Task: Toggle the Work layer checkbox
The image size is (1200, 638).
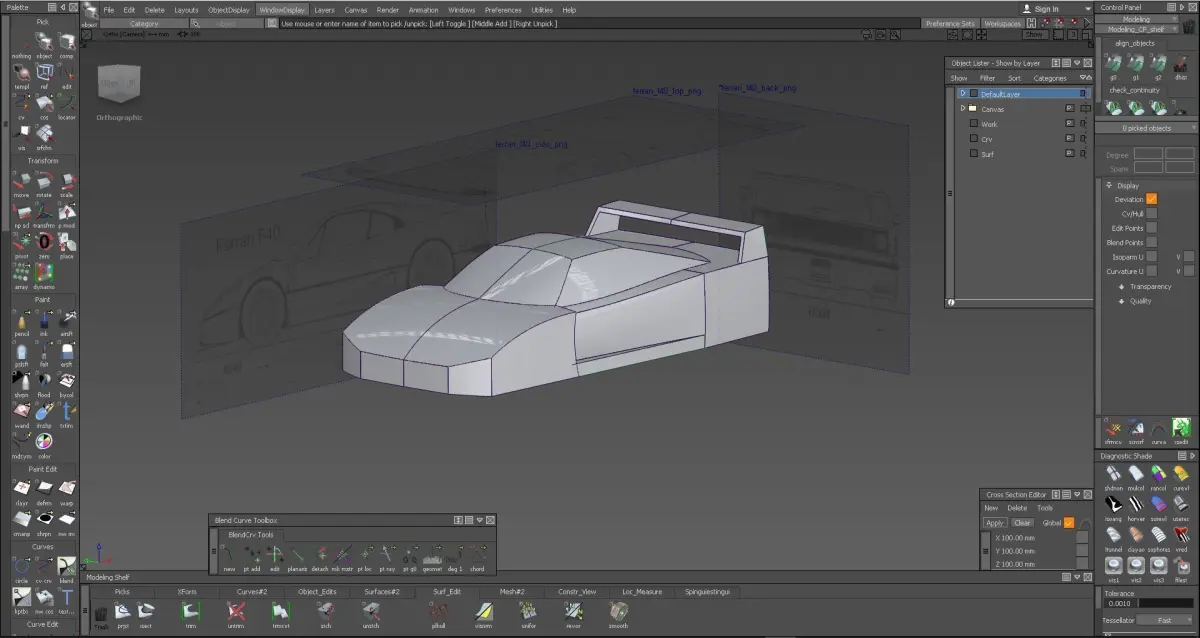Action: click(x=974, y=124)
